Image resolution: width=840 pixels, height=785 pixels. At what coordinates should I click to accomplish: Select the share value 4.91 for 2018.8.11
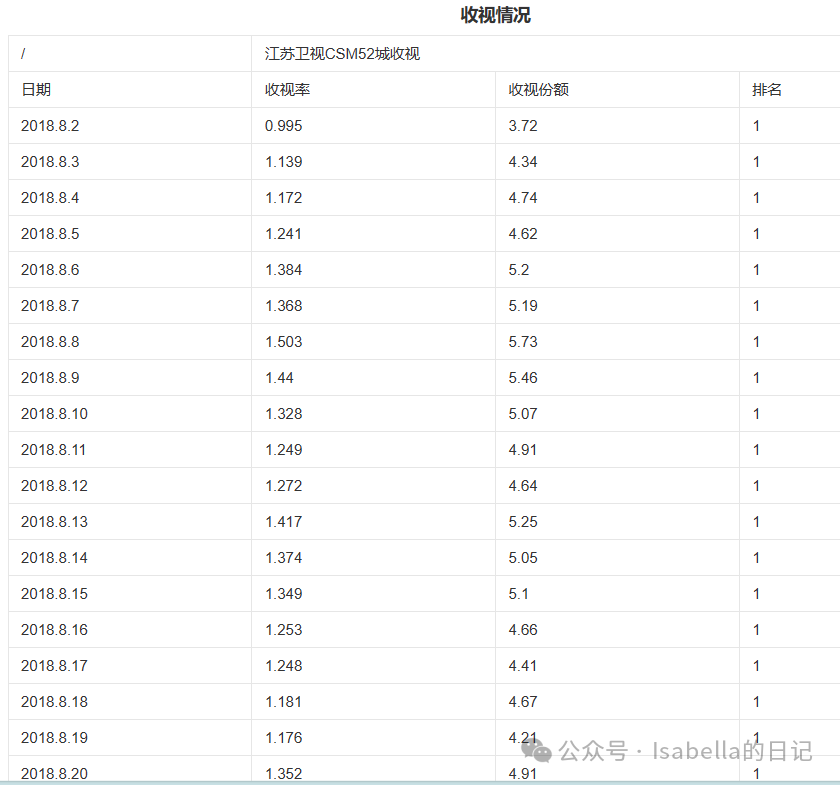click(522, 450)
